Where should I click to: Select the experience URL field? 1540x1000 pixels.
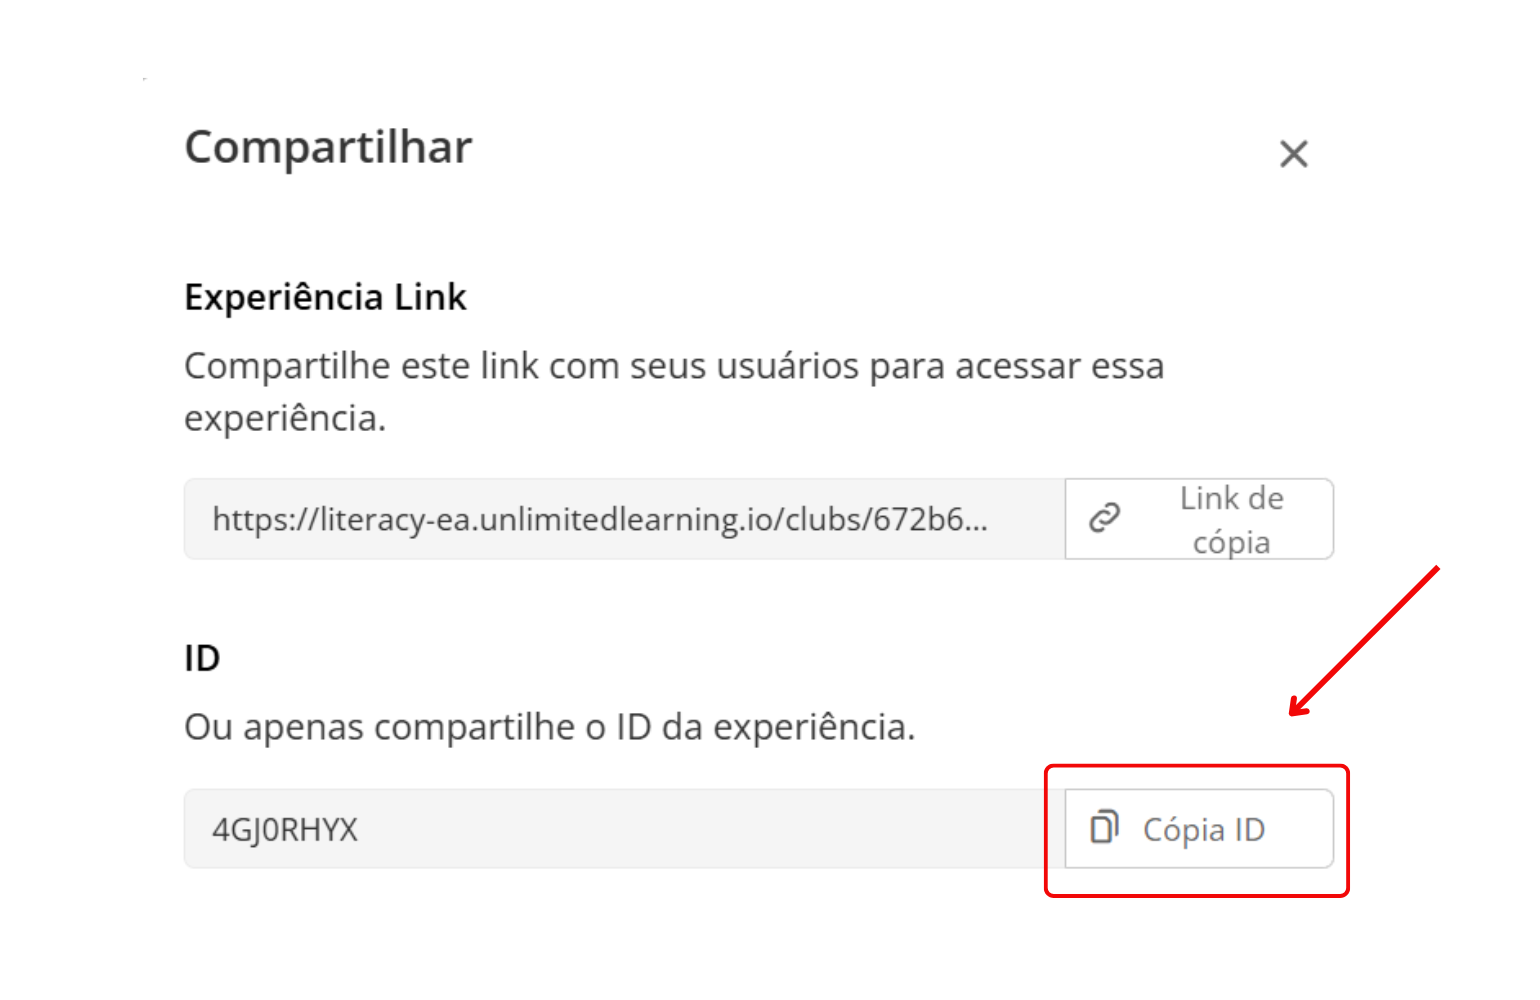point(625,519)
